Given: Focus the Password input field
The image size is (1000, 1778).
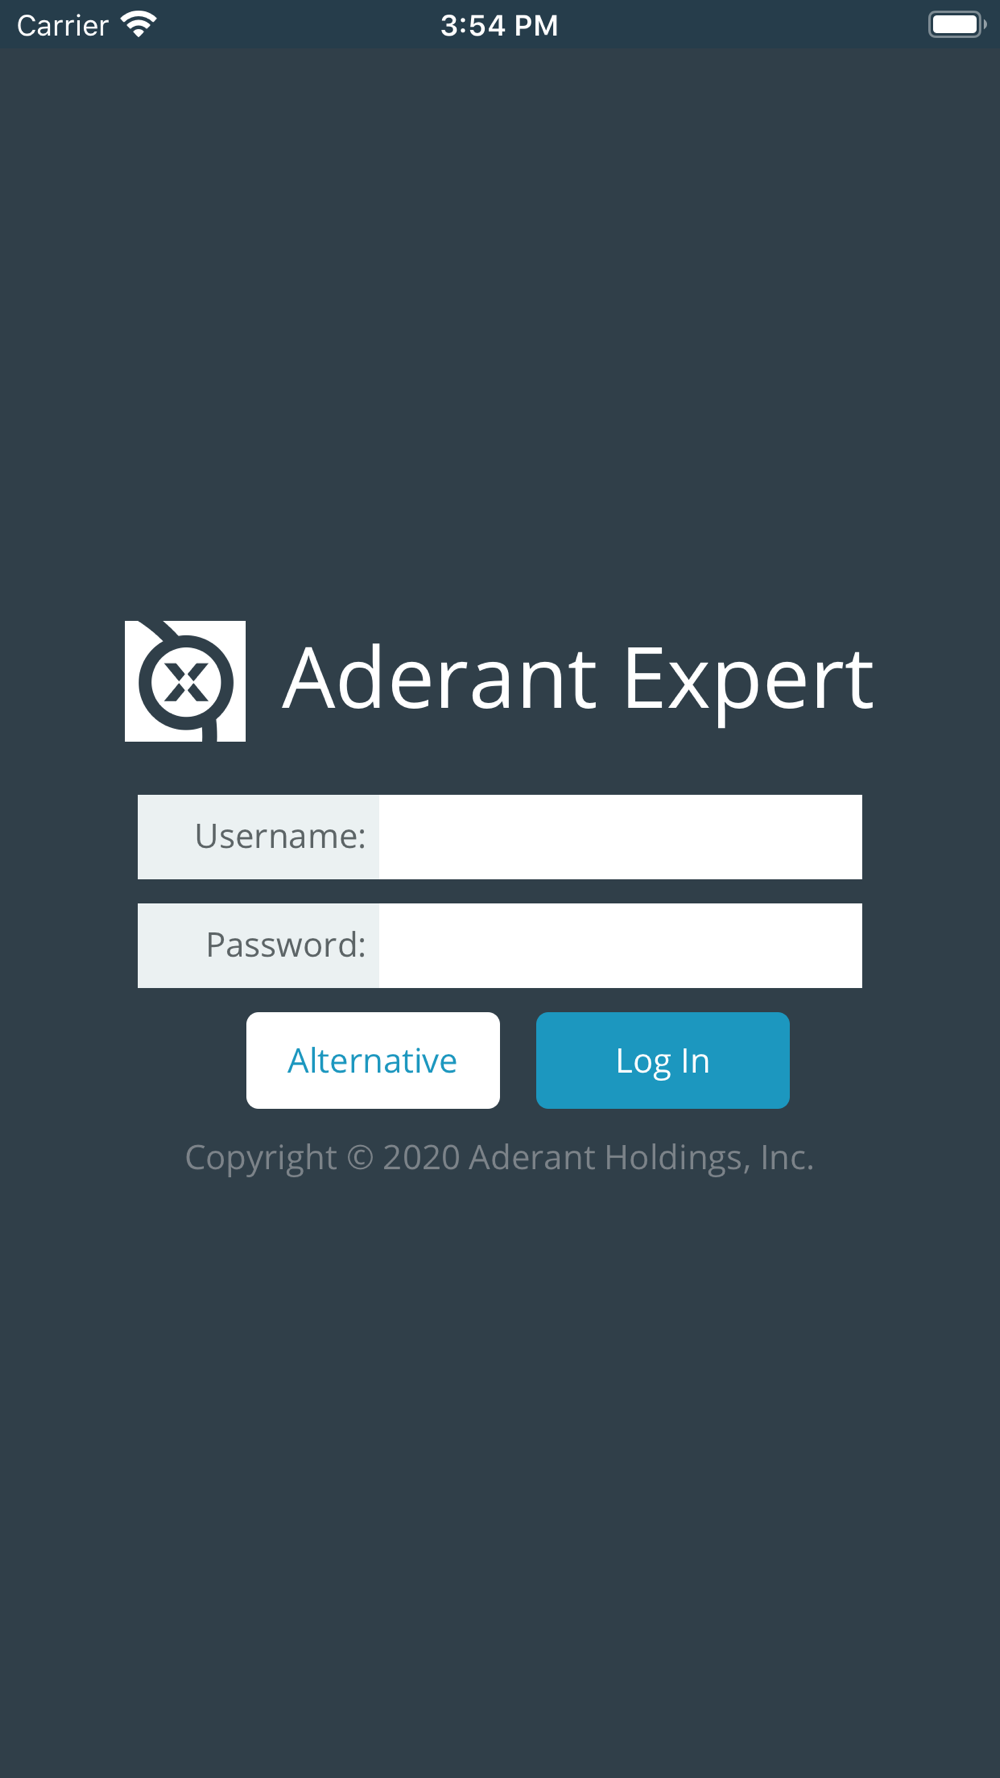Looking at the screenshot, I should click(x=620, y=946).
